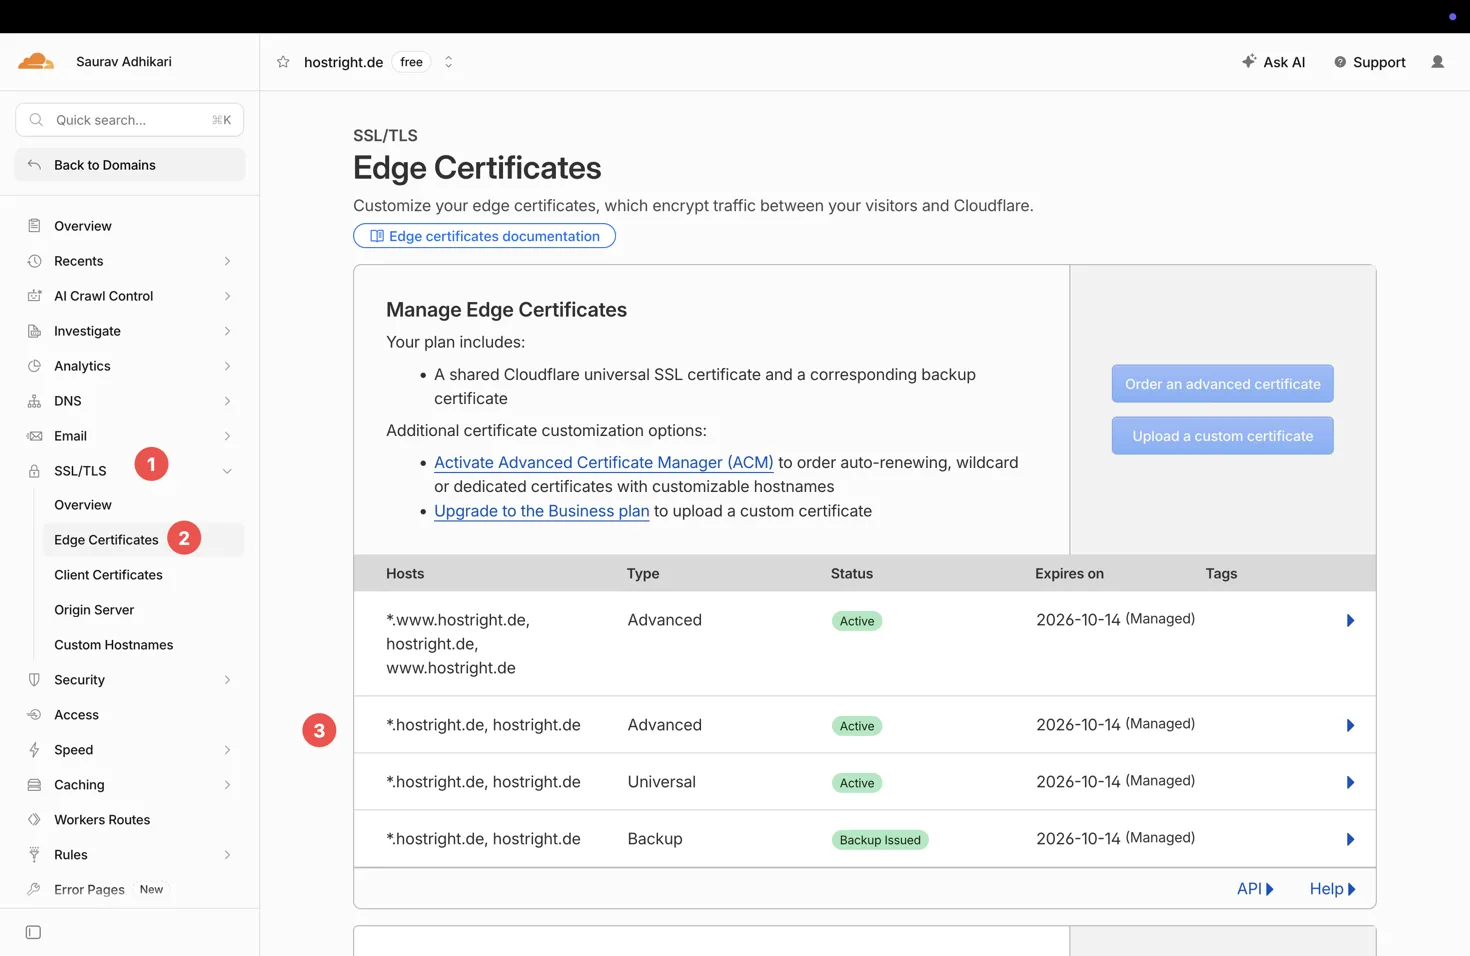
Task: Open Upgrade to the Business plan link
Action: [x=541, y=511]
